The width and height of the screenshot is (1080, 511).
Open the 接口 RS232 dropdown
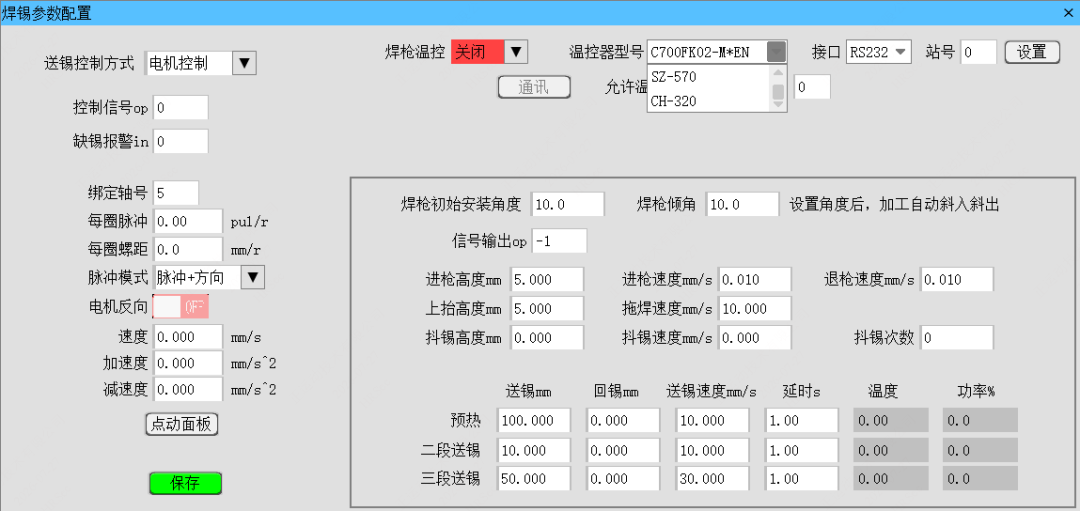click(x=879, y=52)
